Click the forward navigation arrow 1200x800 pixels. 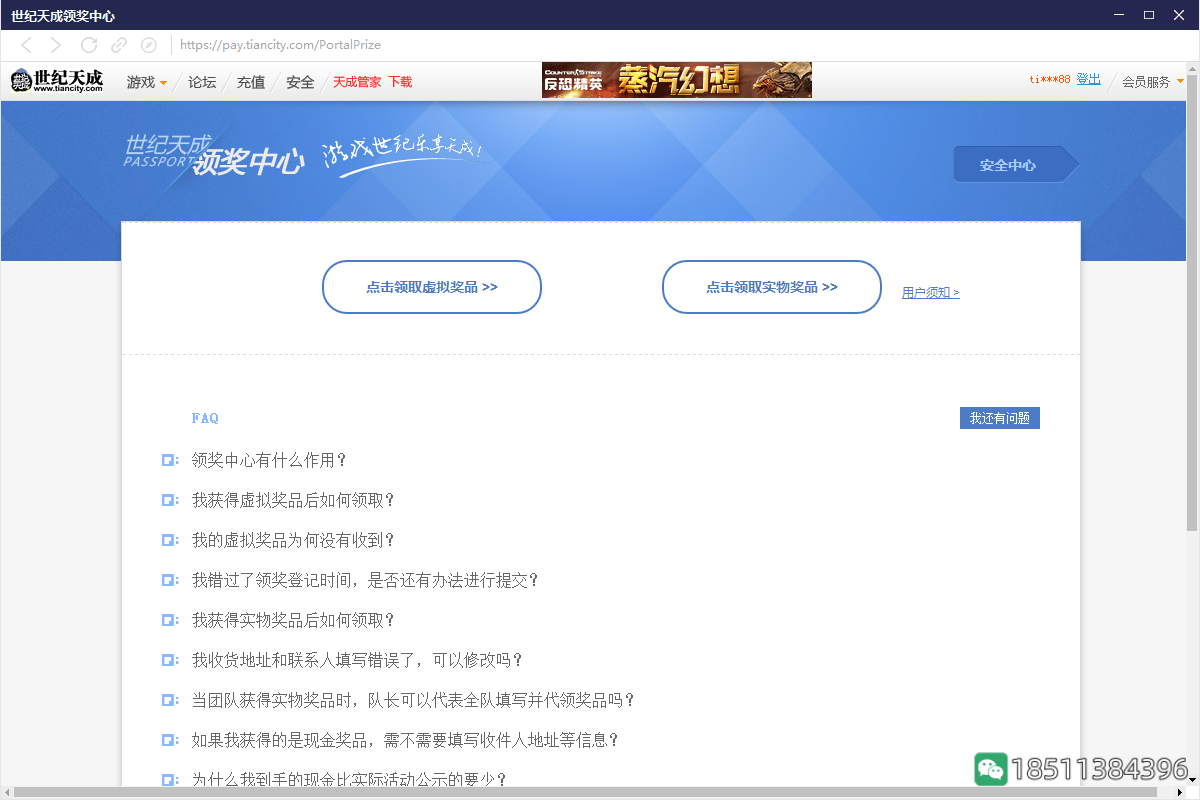pos(56,45)
